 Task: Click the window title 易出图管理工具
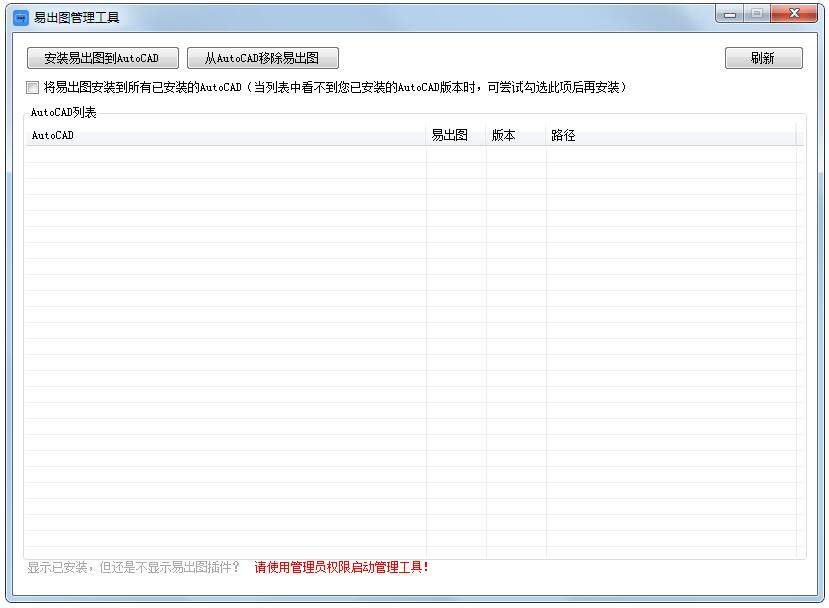coord(77,14)
